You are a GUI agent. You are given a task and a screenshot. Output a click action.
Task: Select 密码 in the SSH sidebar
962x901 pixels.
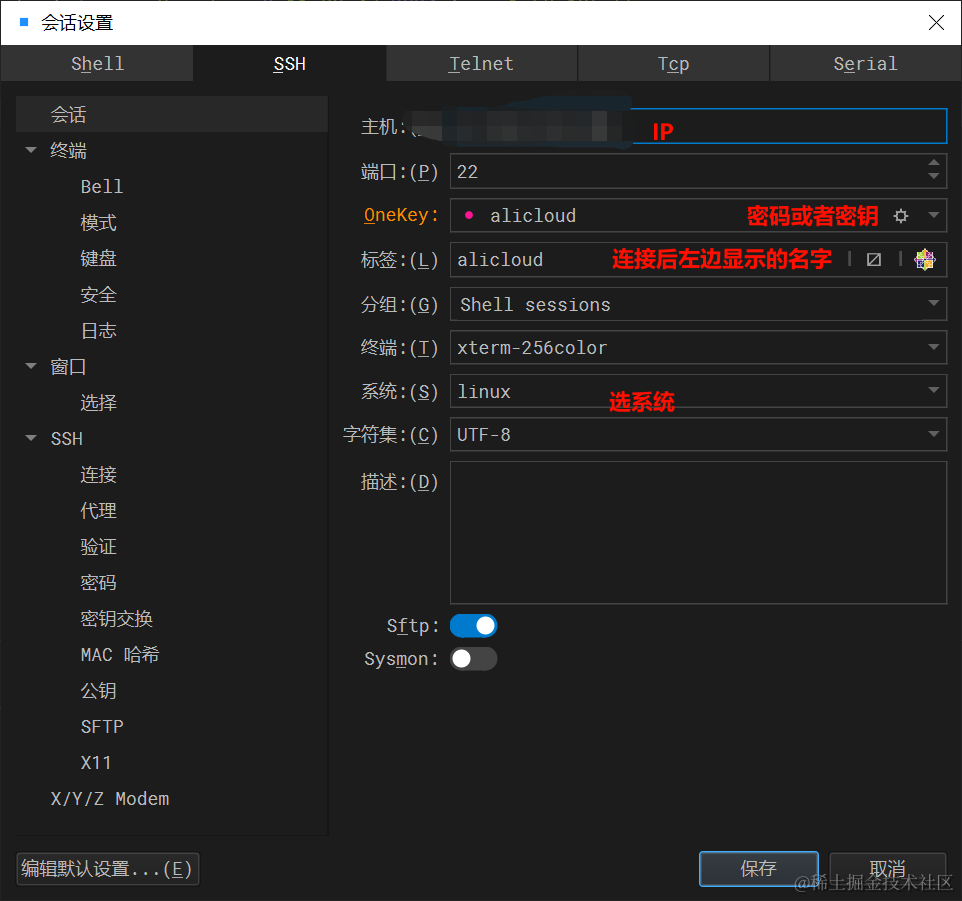point(98,582)
